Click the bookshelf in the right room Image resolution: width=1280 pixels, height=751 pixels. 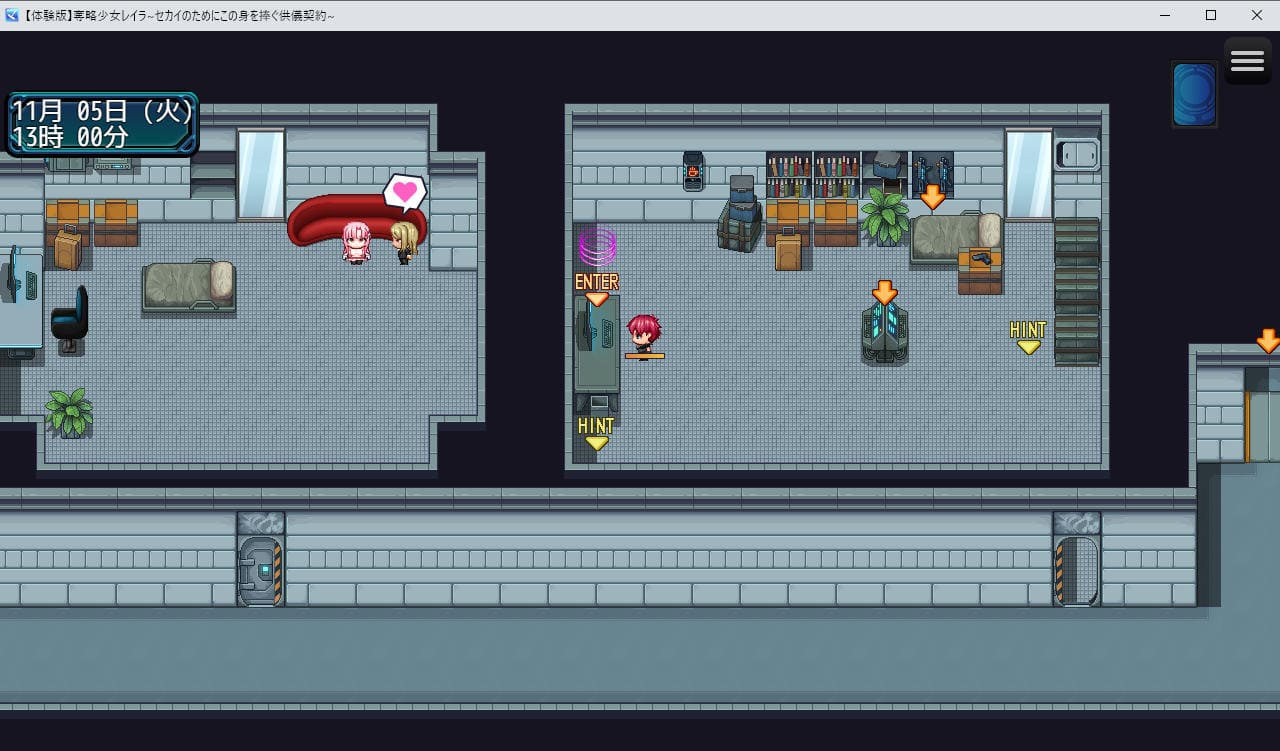813,175
